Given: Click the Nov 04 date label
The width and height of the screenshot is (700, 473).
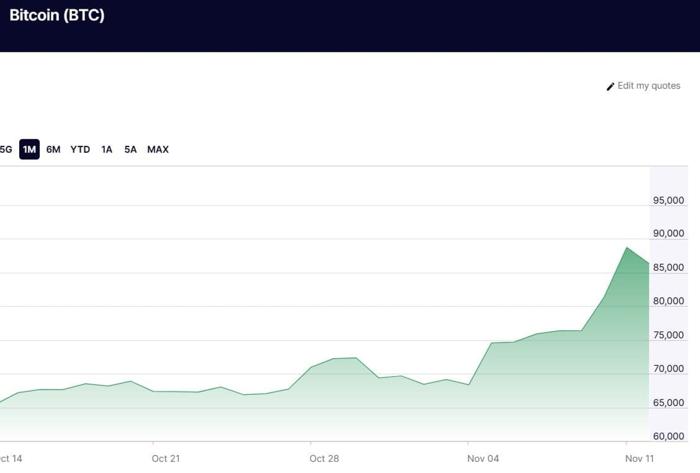Looking at the screenshot, I should (x=483, y=458).
